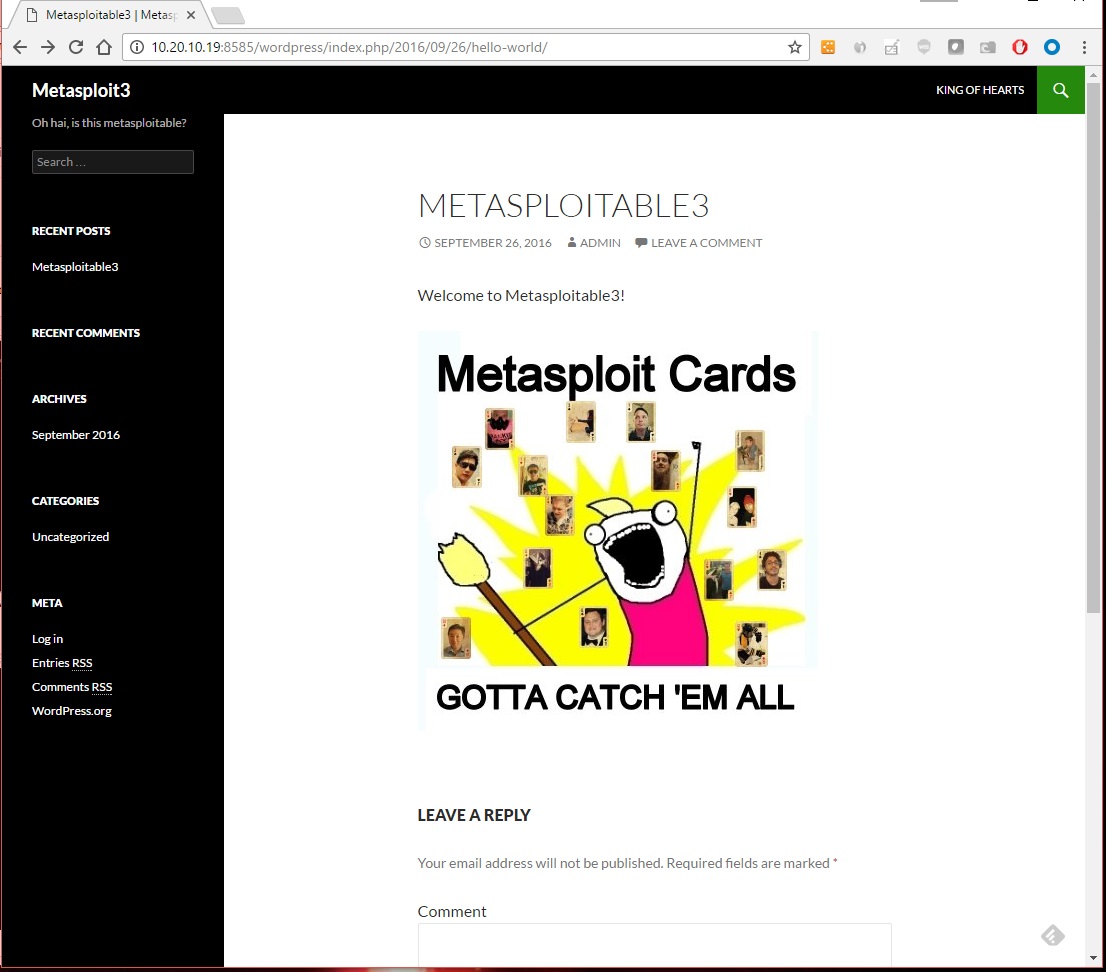Click the Leave a Comment link

[x=706, y=243]
